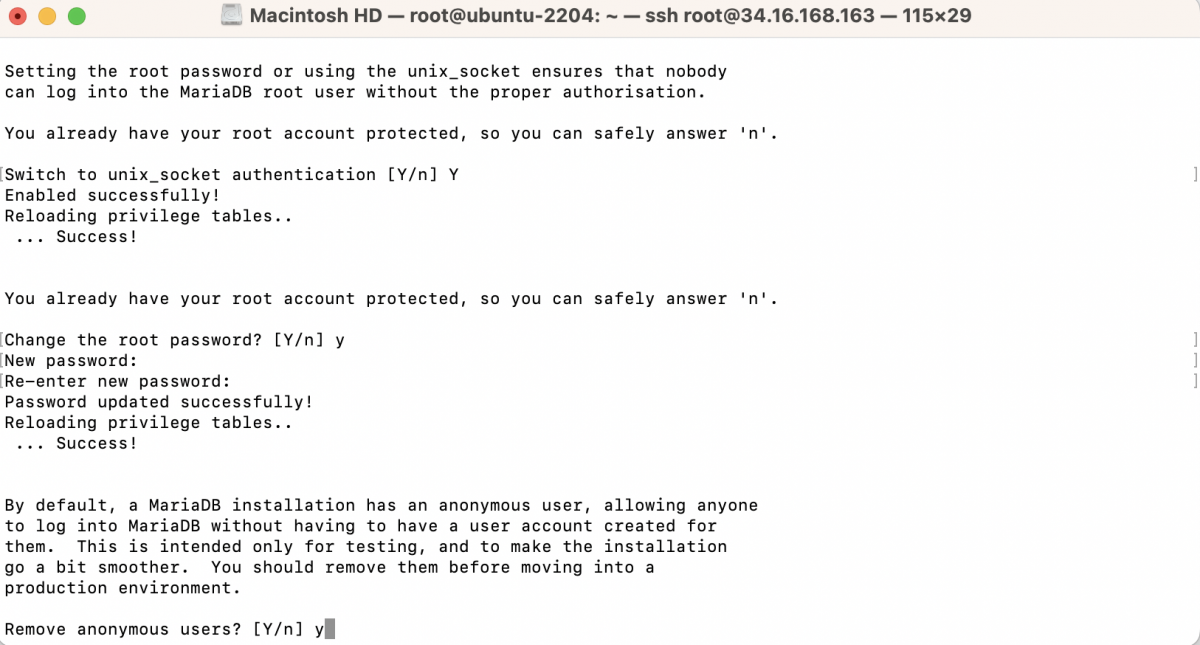Zoom the window using the green button
This screenshot has width=1200, height=645.
pyautogui.click(x=76, y=16)
